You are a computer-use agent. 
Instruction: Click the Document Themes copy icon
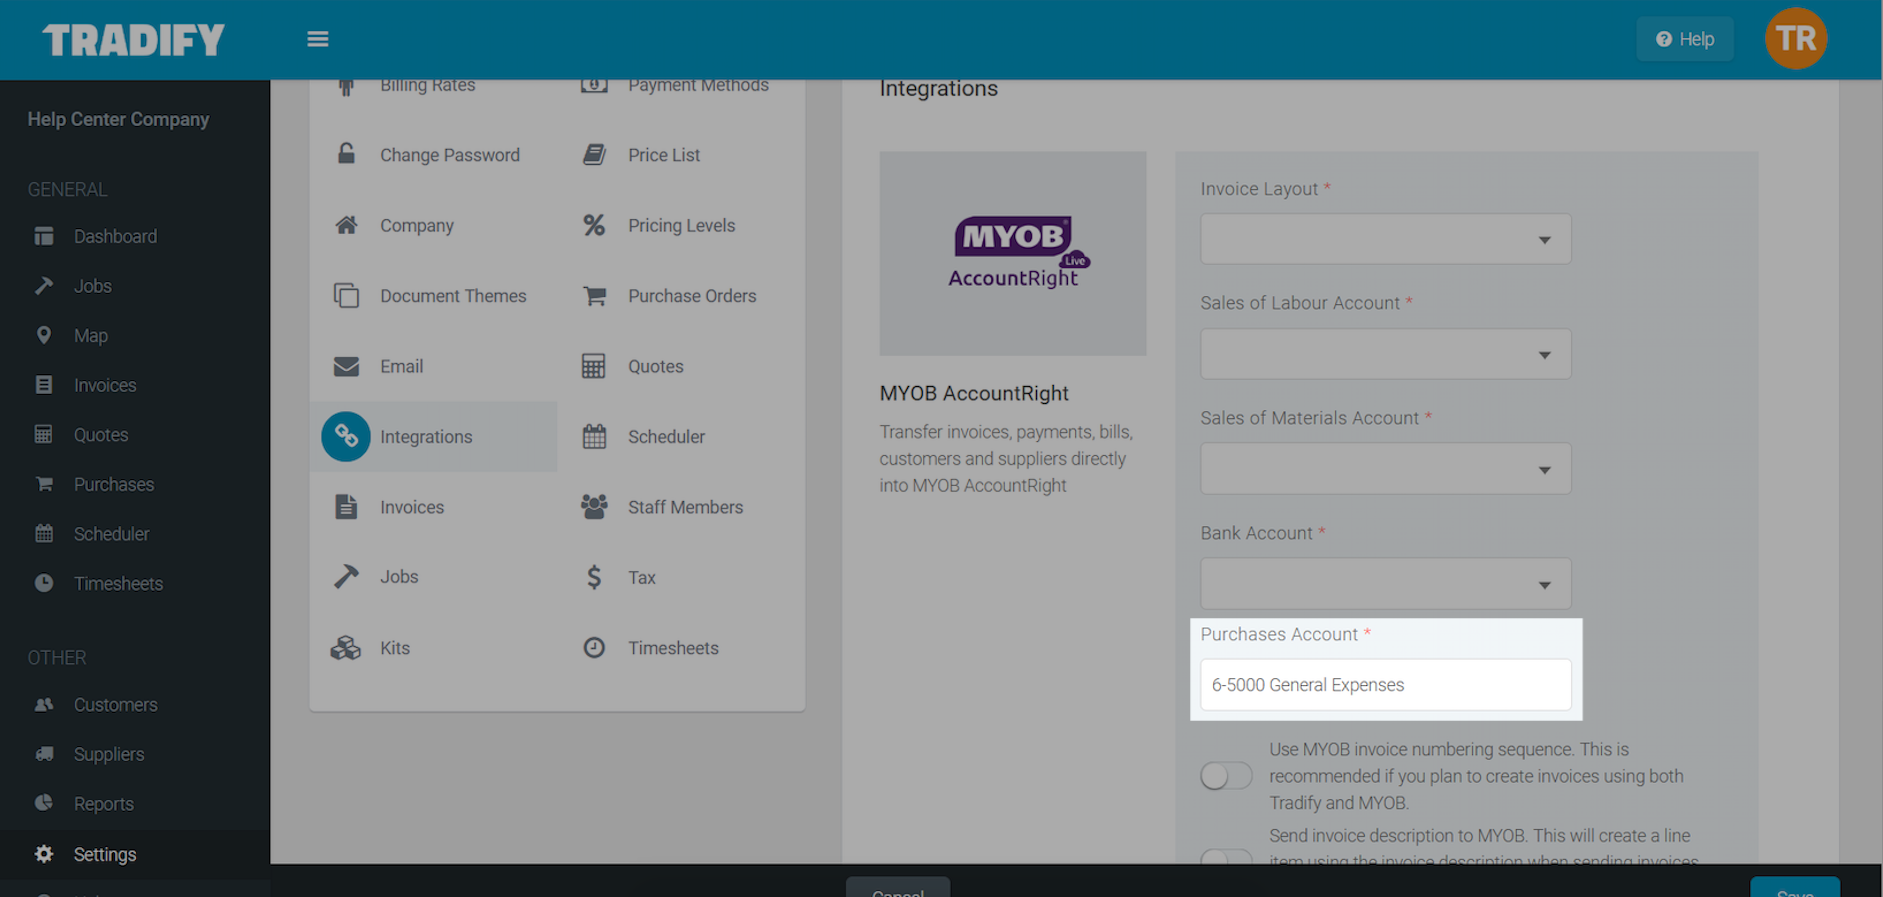point(346,296)
